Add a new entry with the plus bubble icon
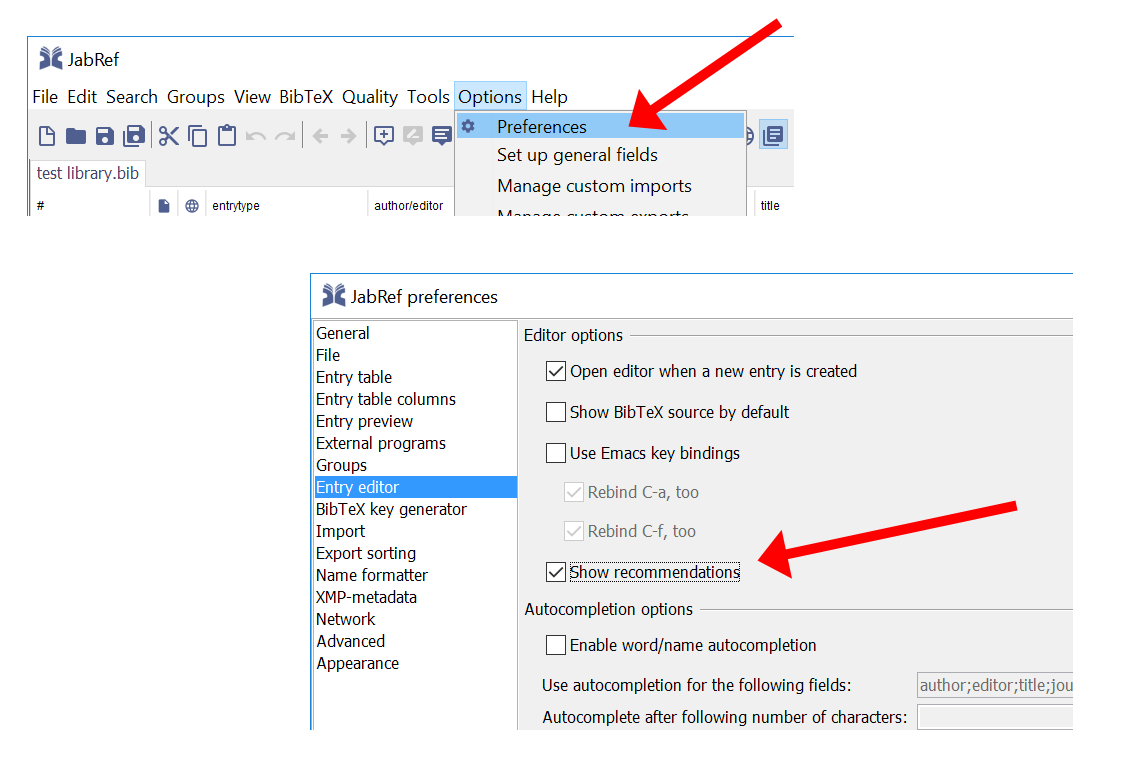 pyautogui.click(x=383, y=135)
